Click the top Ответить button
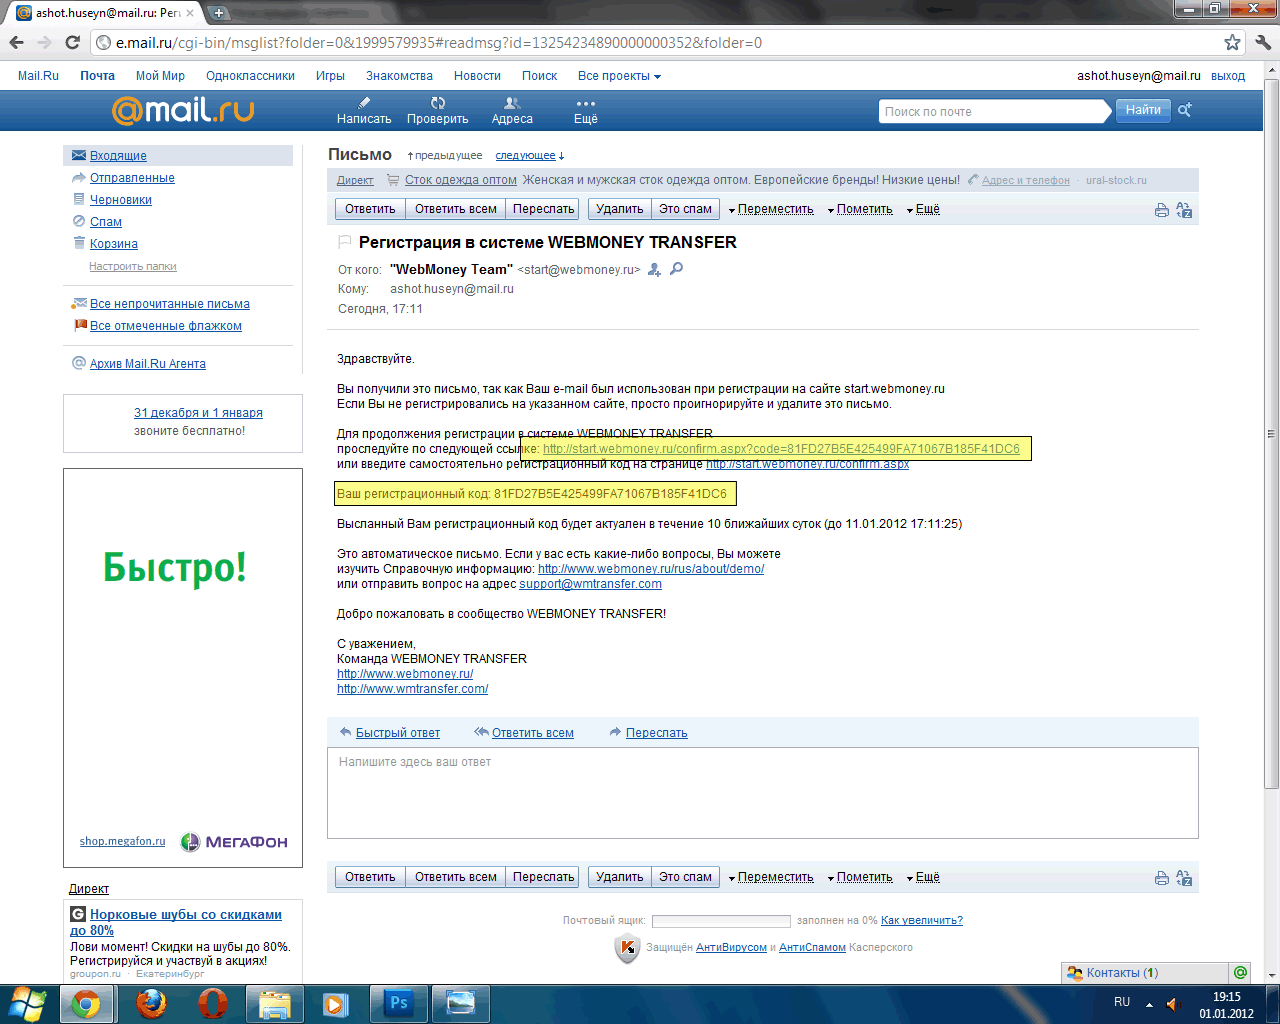 [370, 209]
